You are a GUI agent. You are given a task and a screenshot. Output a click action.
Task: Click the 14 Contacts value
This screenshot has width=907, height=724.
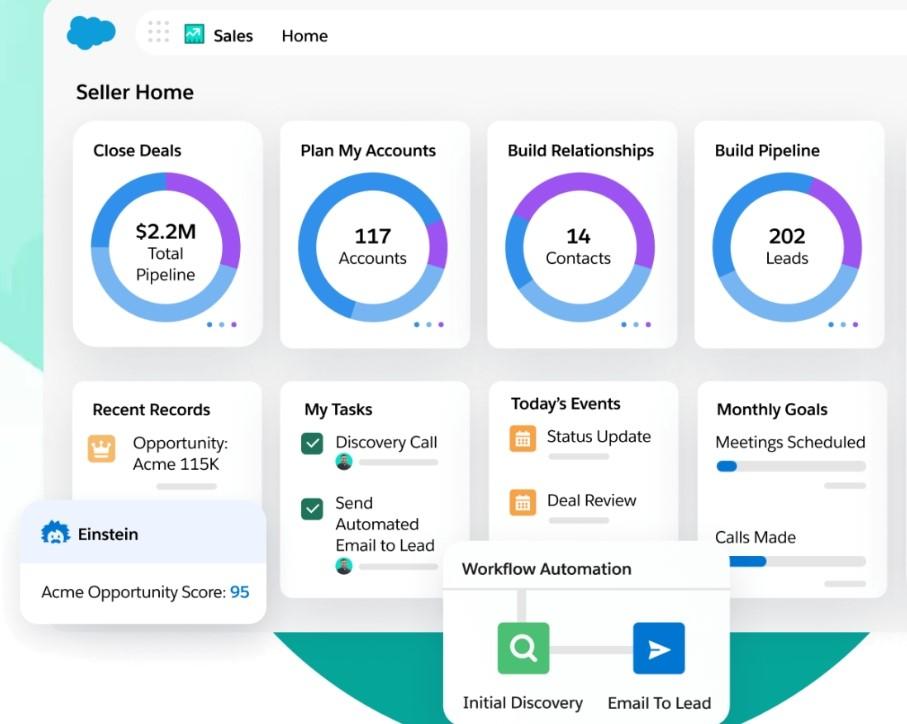coord(578,246)
